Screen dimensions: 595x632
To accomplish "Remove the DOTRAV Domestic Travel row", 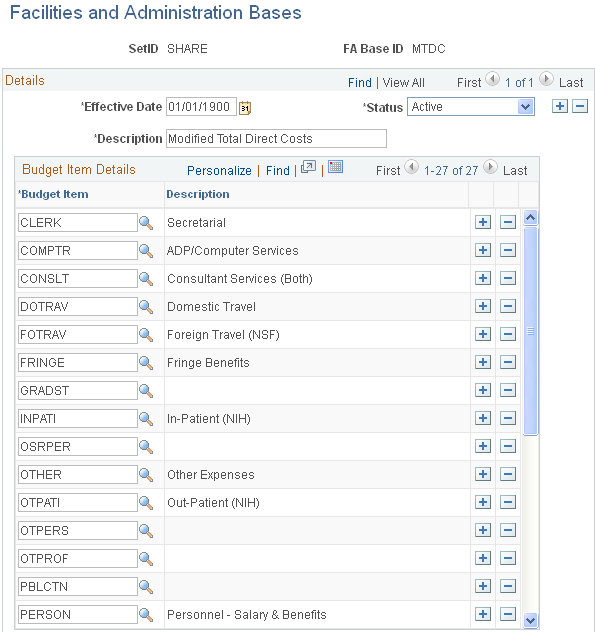I will [x=508, y=306].
